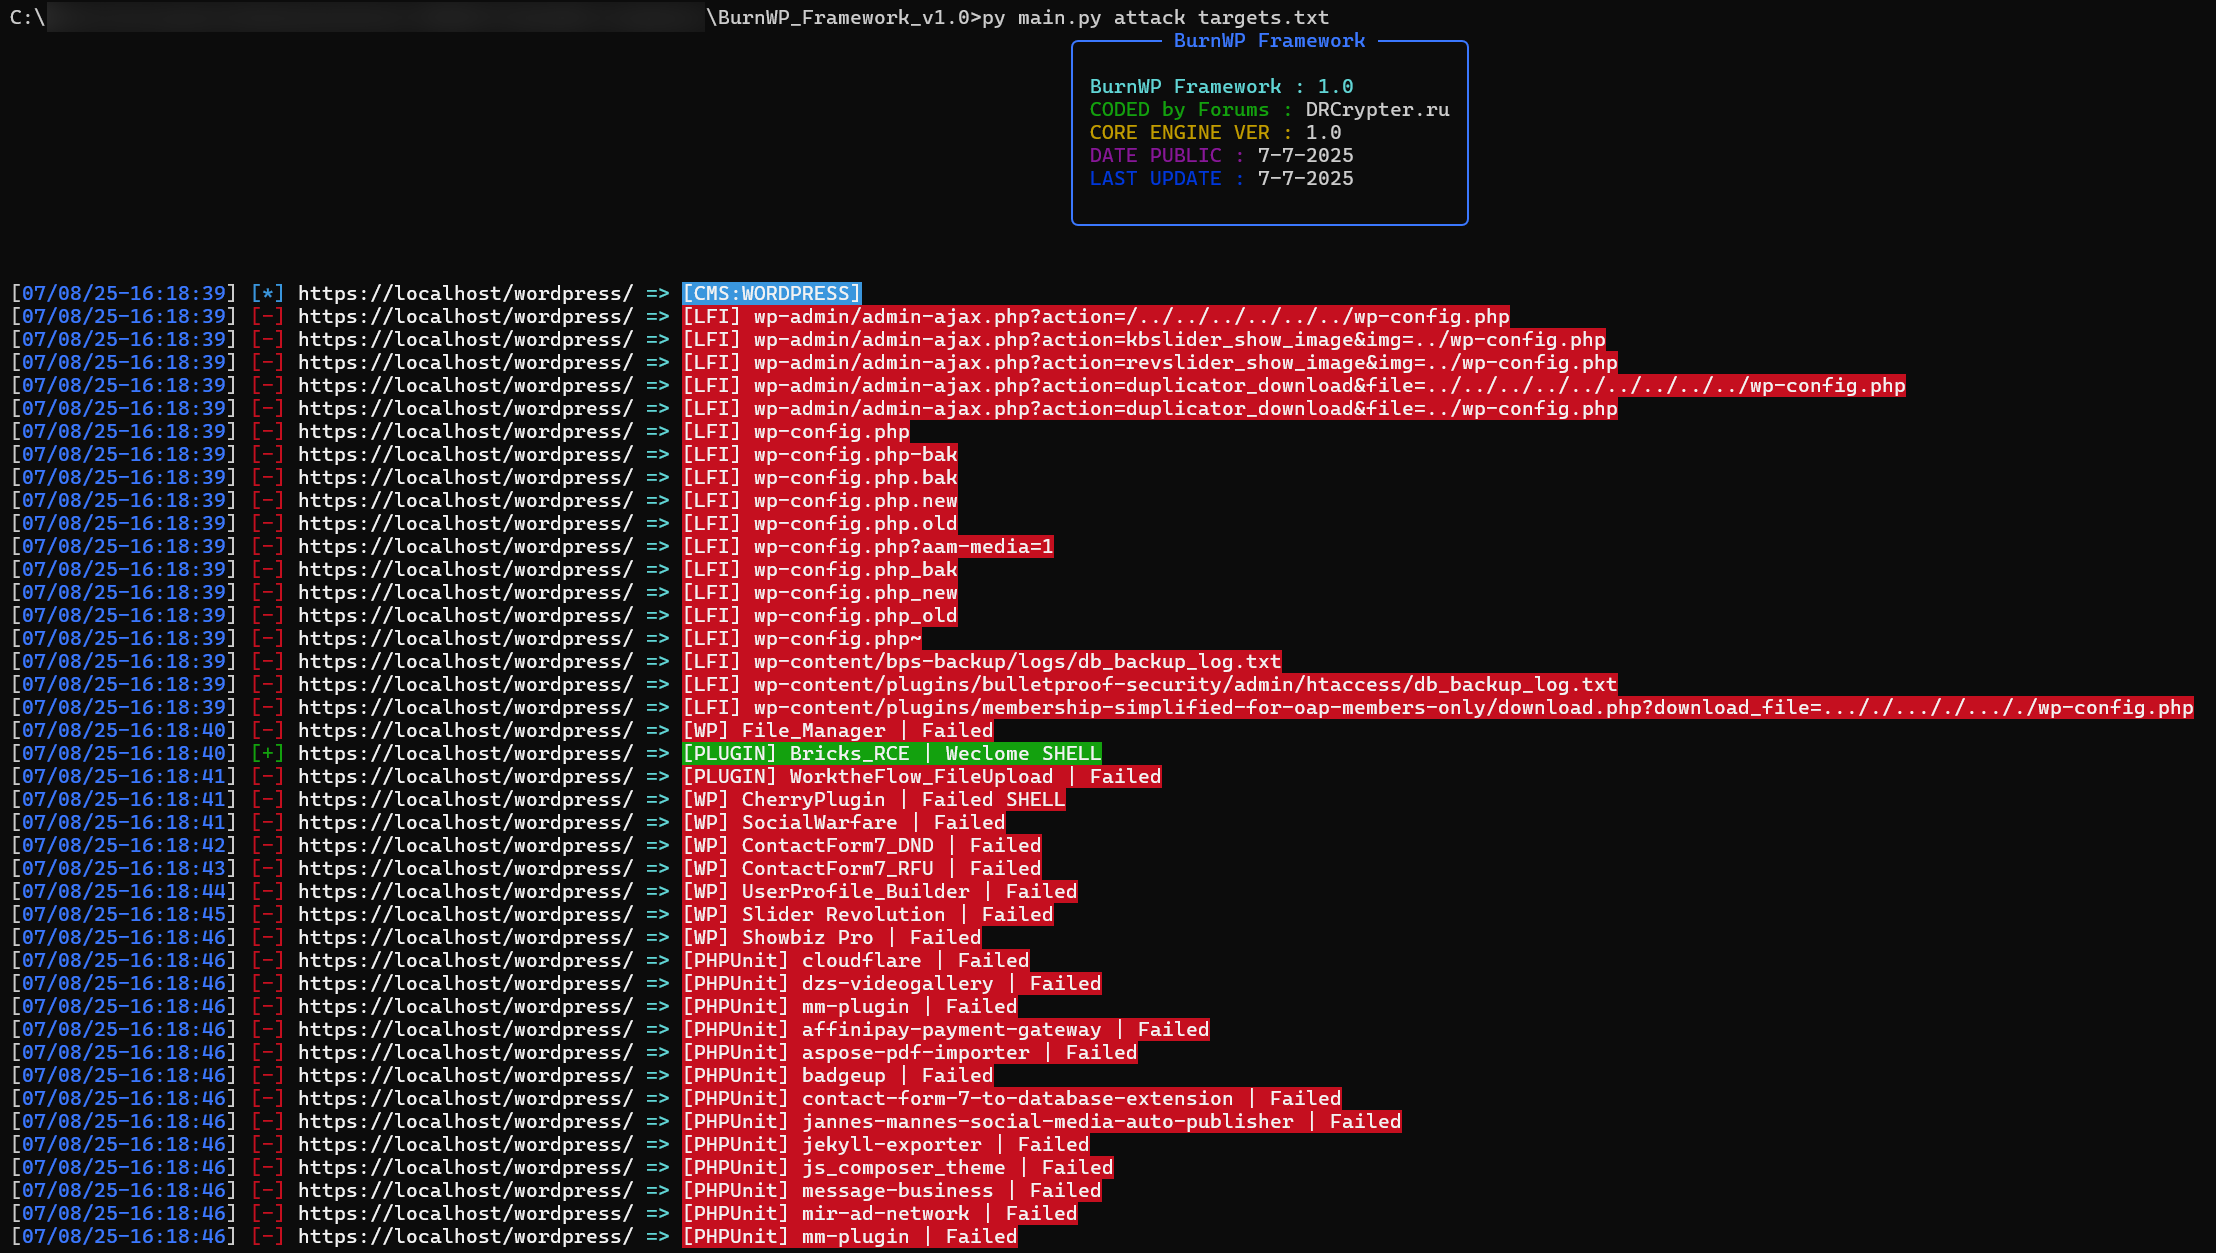Click the localhost URL on CMS:WORDPRESS row

(465, 293)
